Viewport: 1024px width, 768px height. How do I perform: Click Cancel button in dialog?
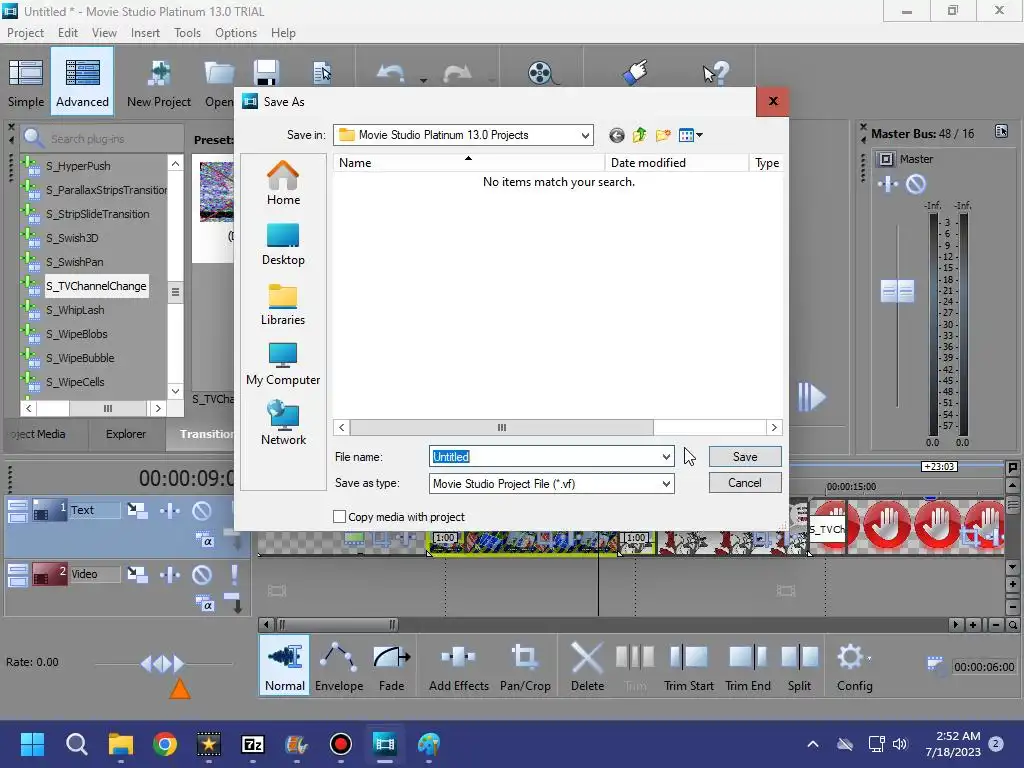click(745, 483)
